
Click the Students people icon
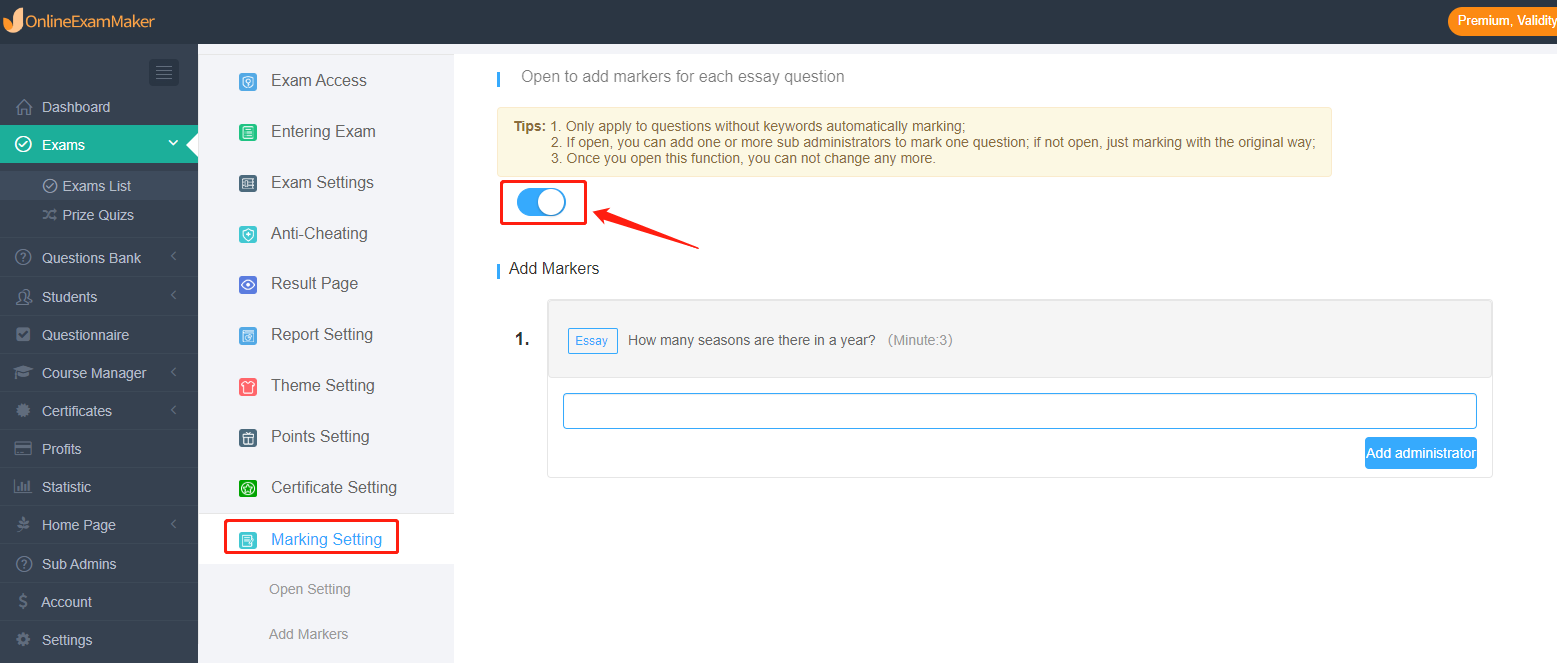pos(24,297)
